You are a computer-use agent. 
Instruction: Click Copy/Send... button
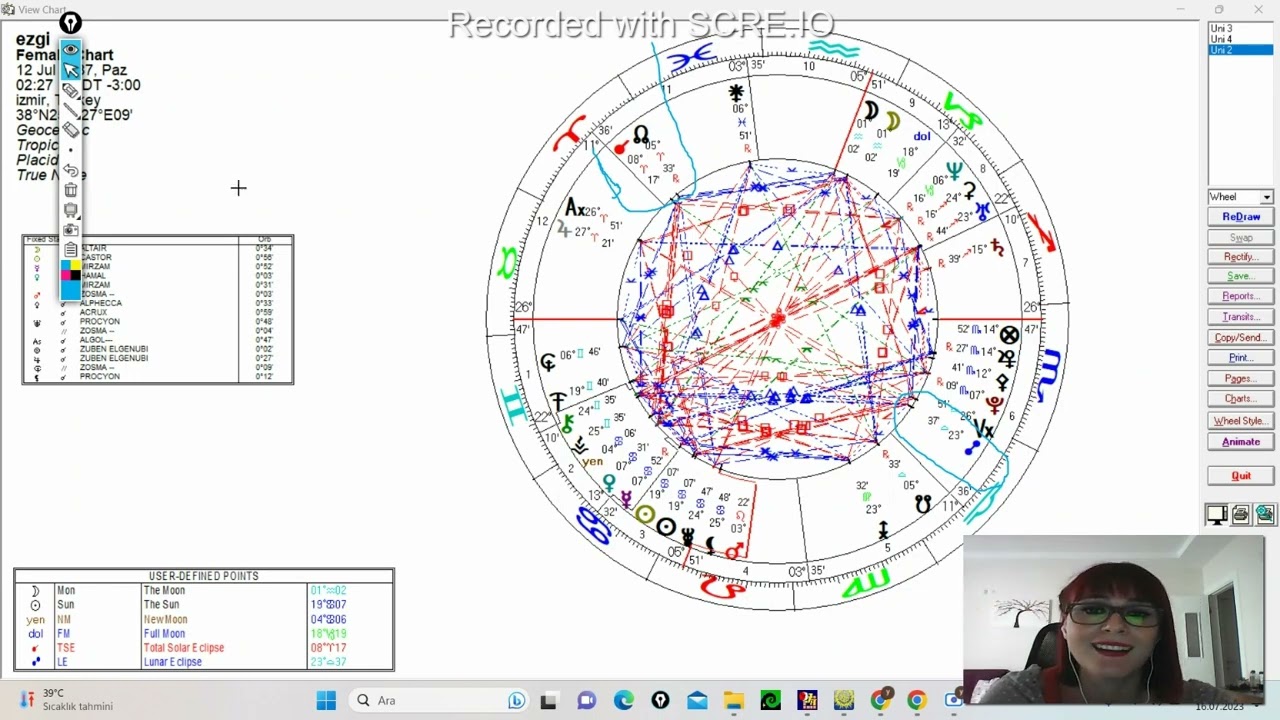[x=1240, y=338]
